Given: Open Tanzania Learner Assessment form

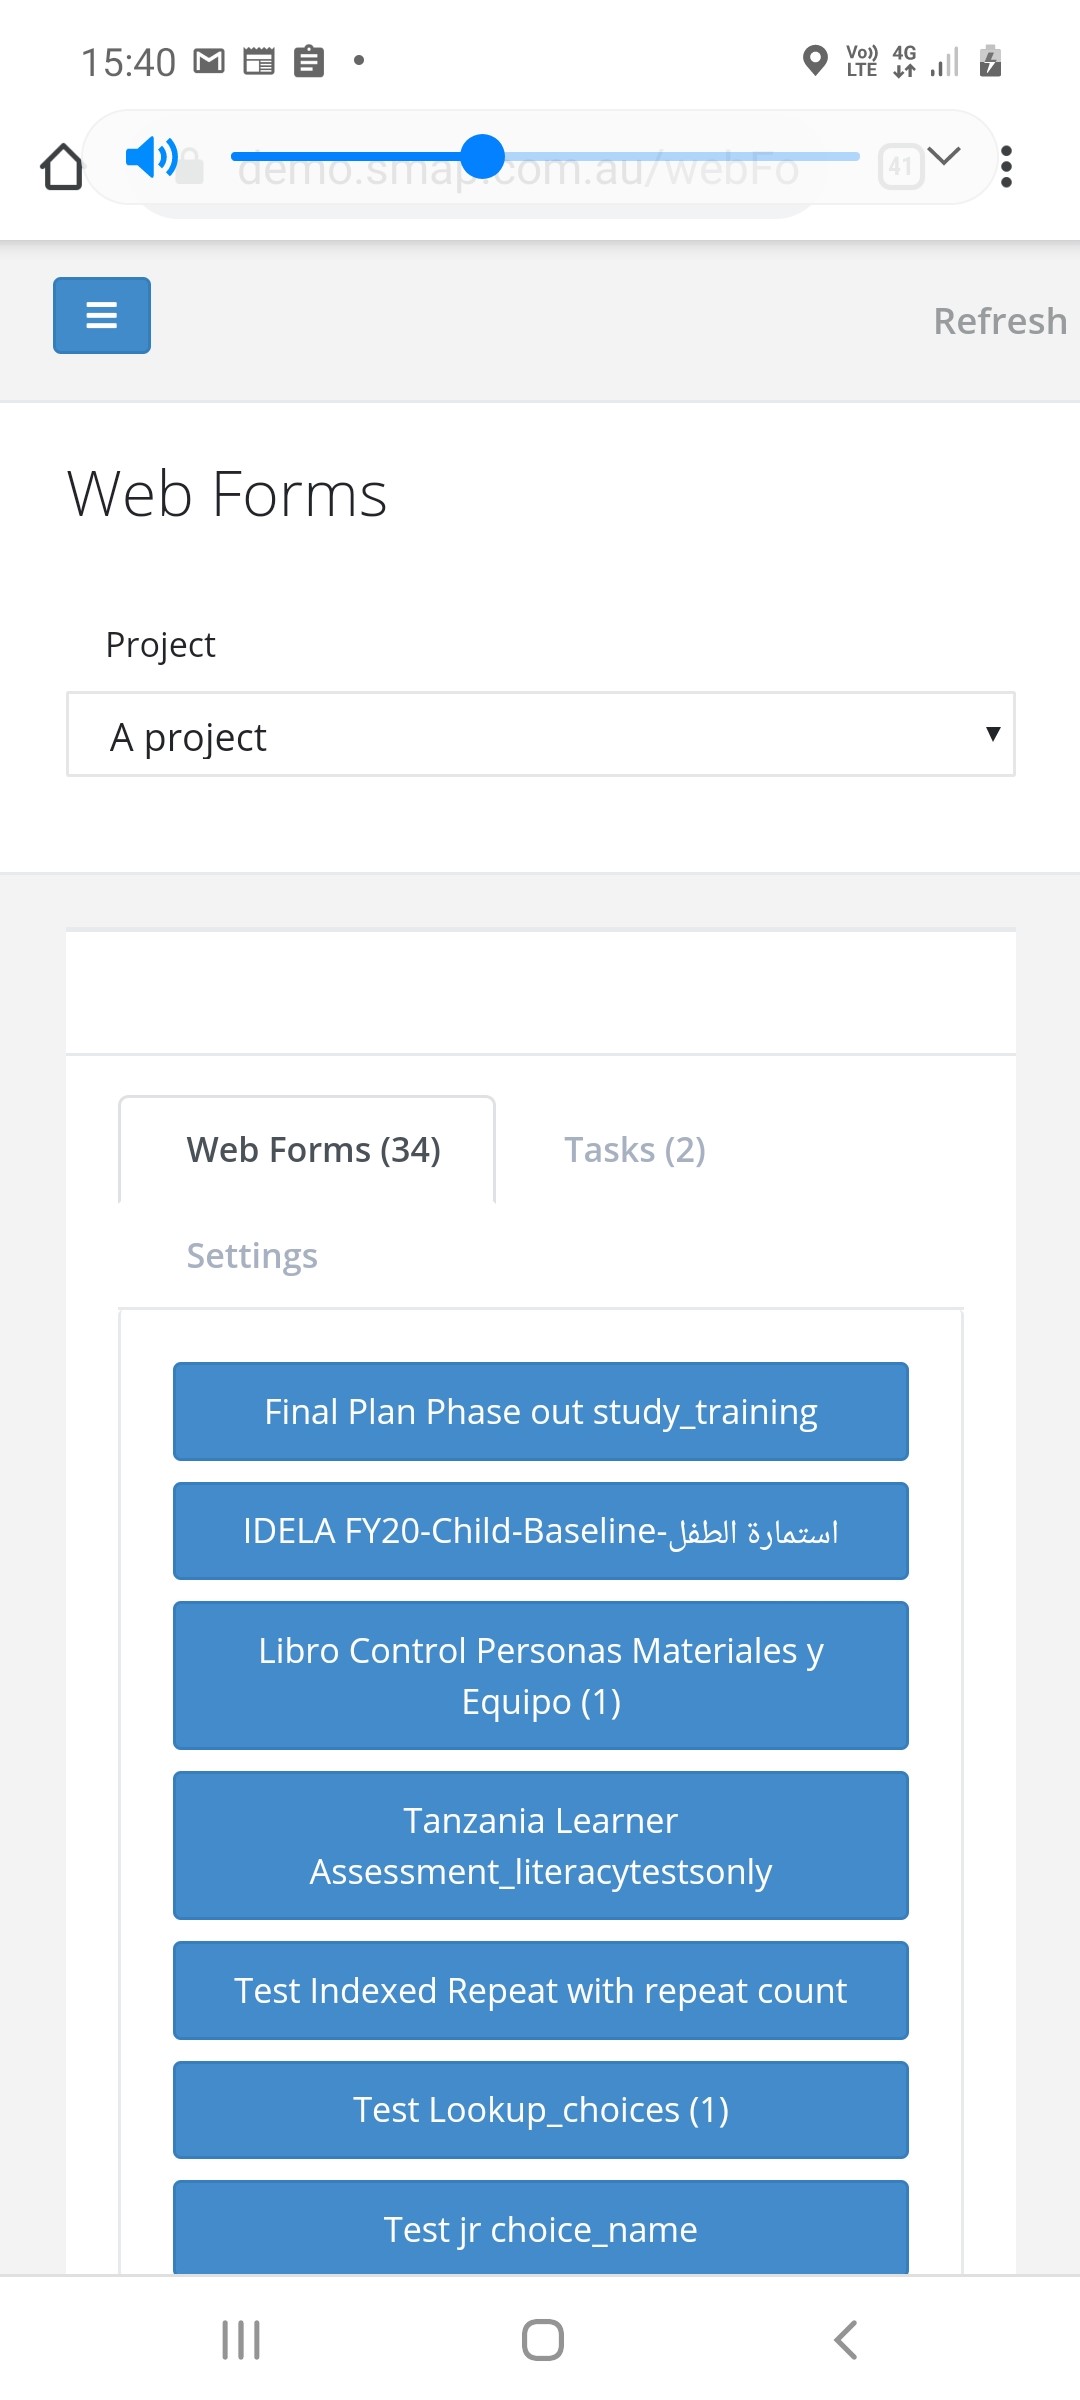Looking at the screenshot, I should 540,1846.
